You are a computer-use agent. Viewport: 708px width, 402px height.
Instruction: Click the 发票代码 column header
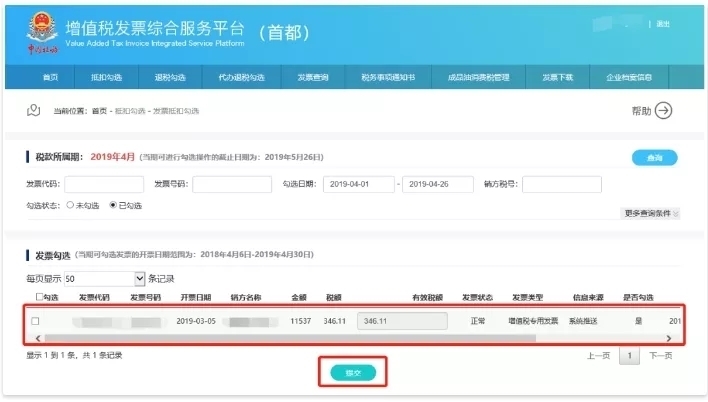(94, 297)
